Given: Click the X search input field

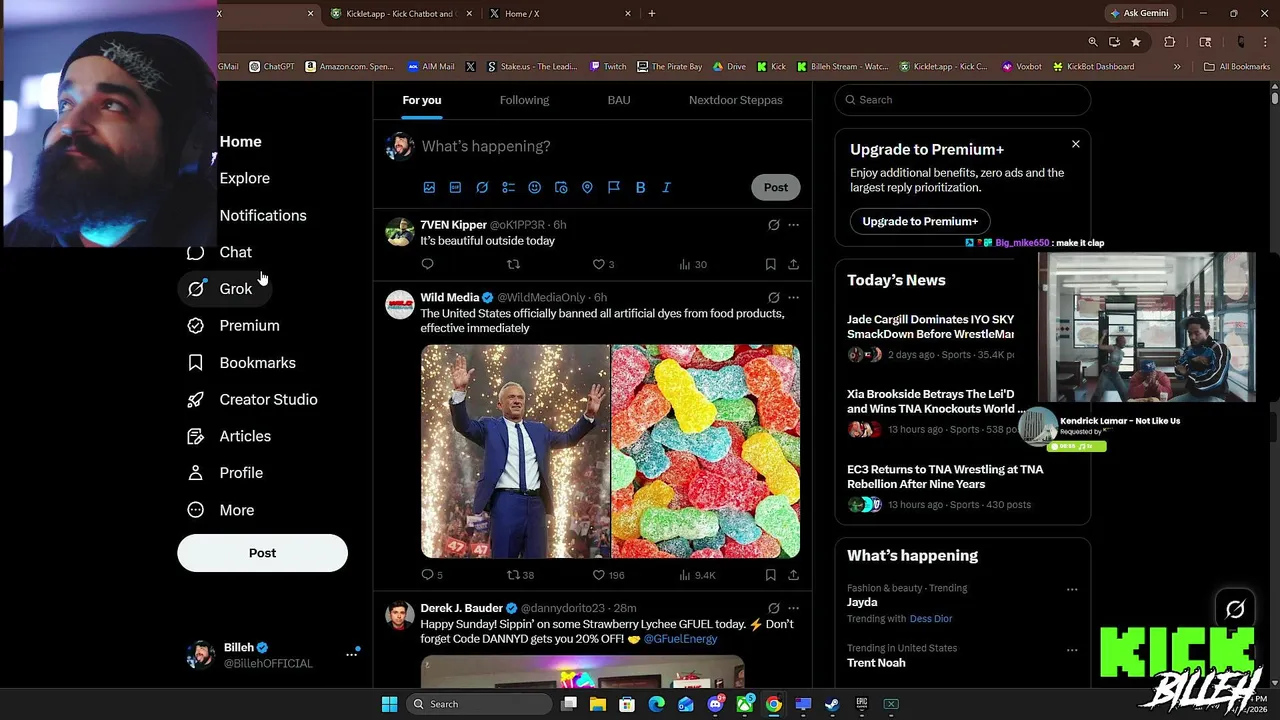Looking at the screenshot, I should (962, 100).
